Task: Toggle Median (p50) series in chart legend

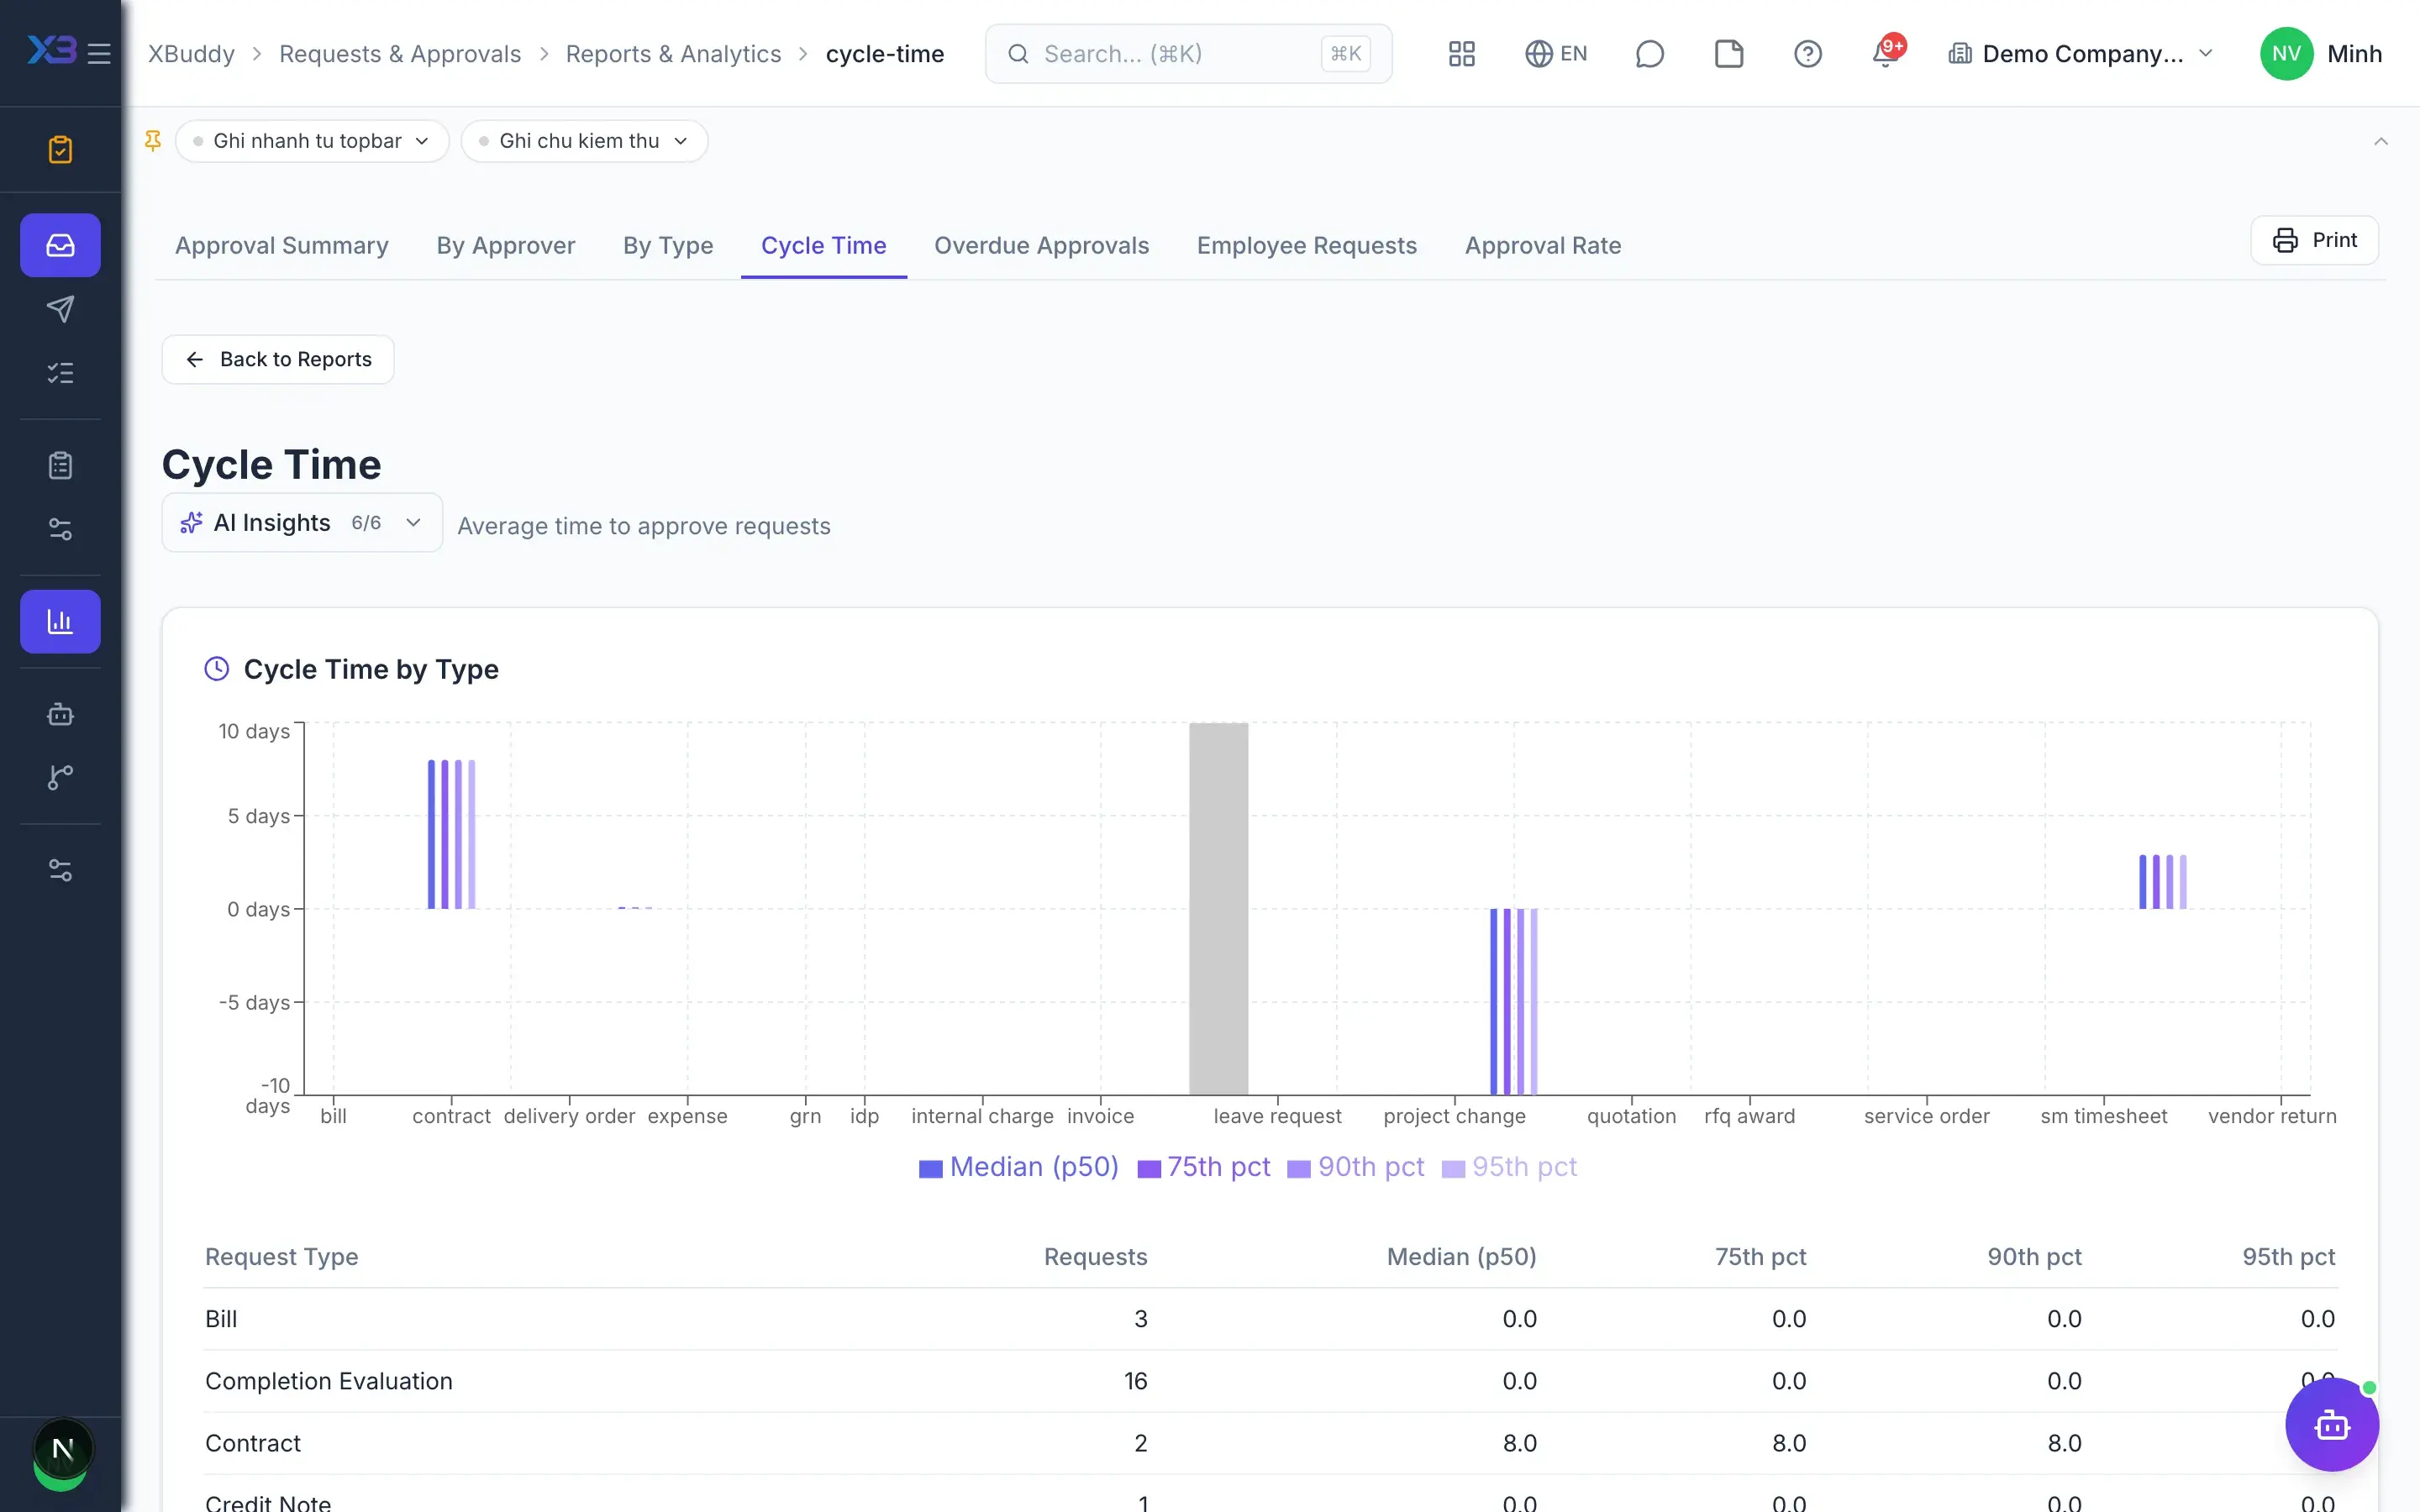Action: coord(1018,1167)
